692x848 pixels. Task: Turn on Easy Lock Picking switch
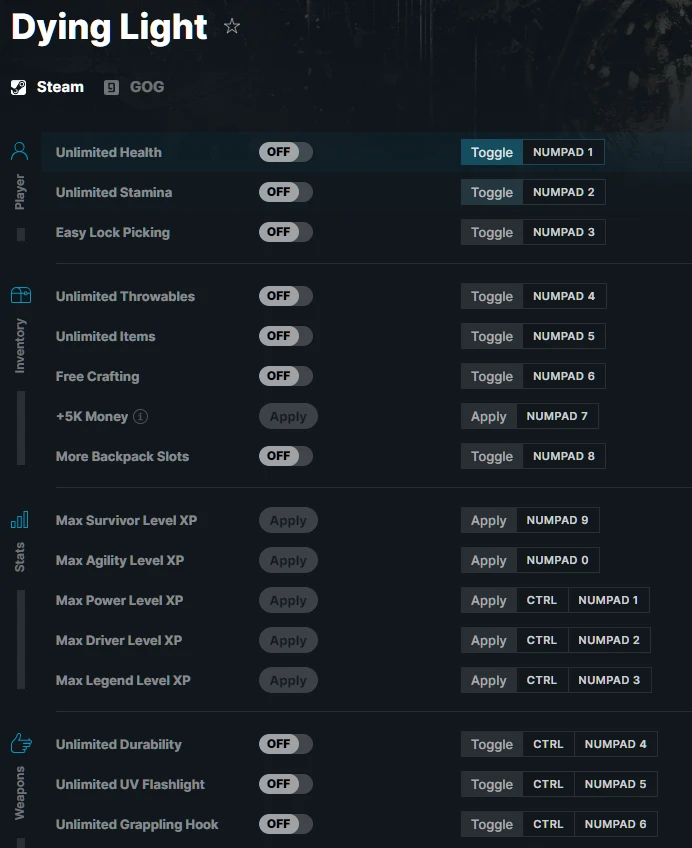[x=285, y=232]
